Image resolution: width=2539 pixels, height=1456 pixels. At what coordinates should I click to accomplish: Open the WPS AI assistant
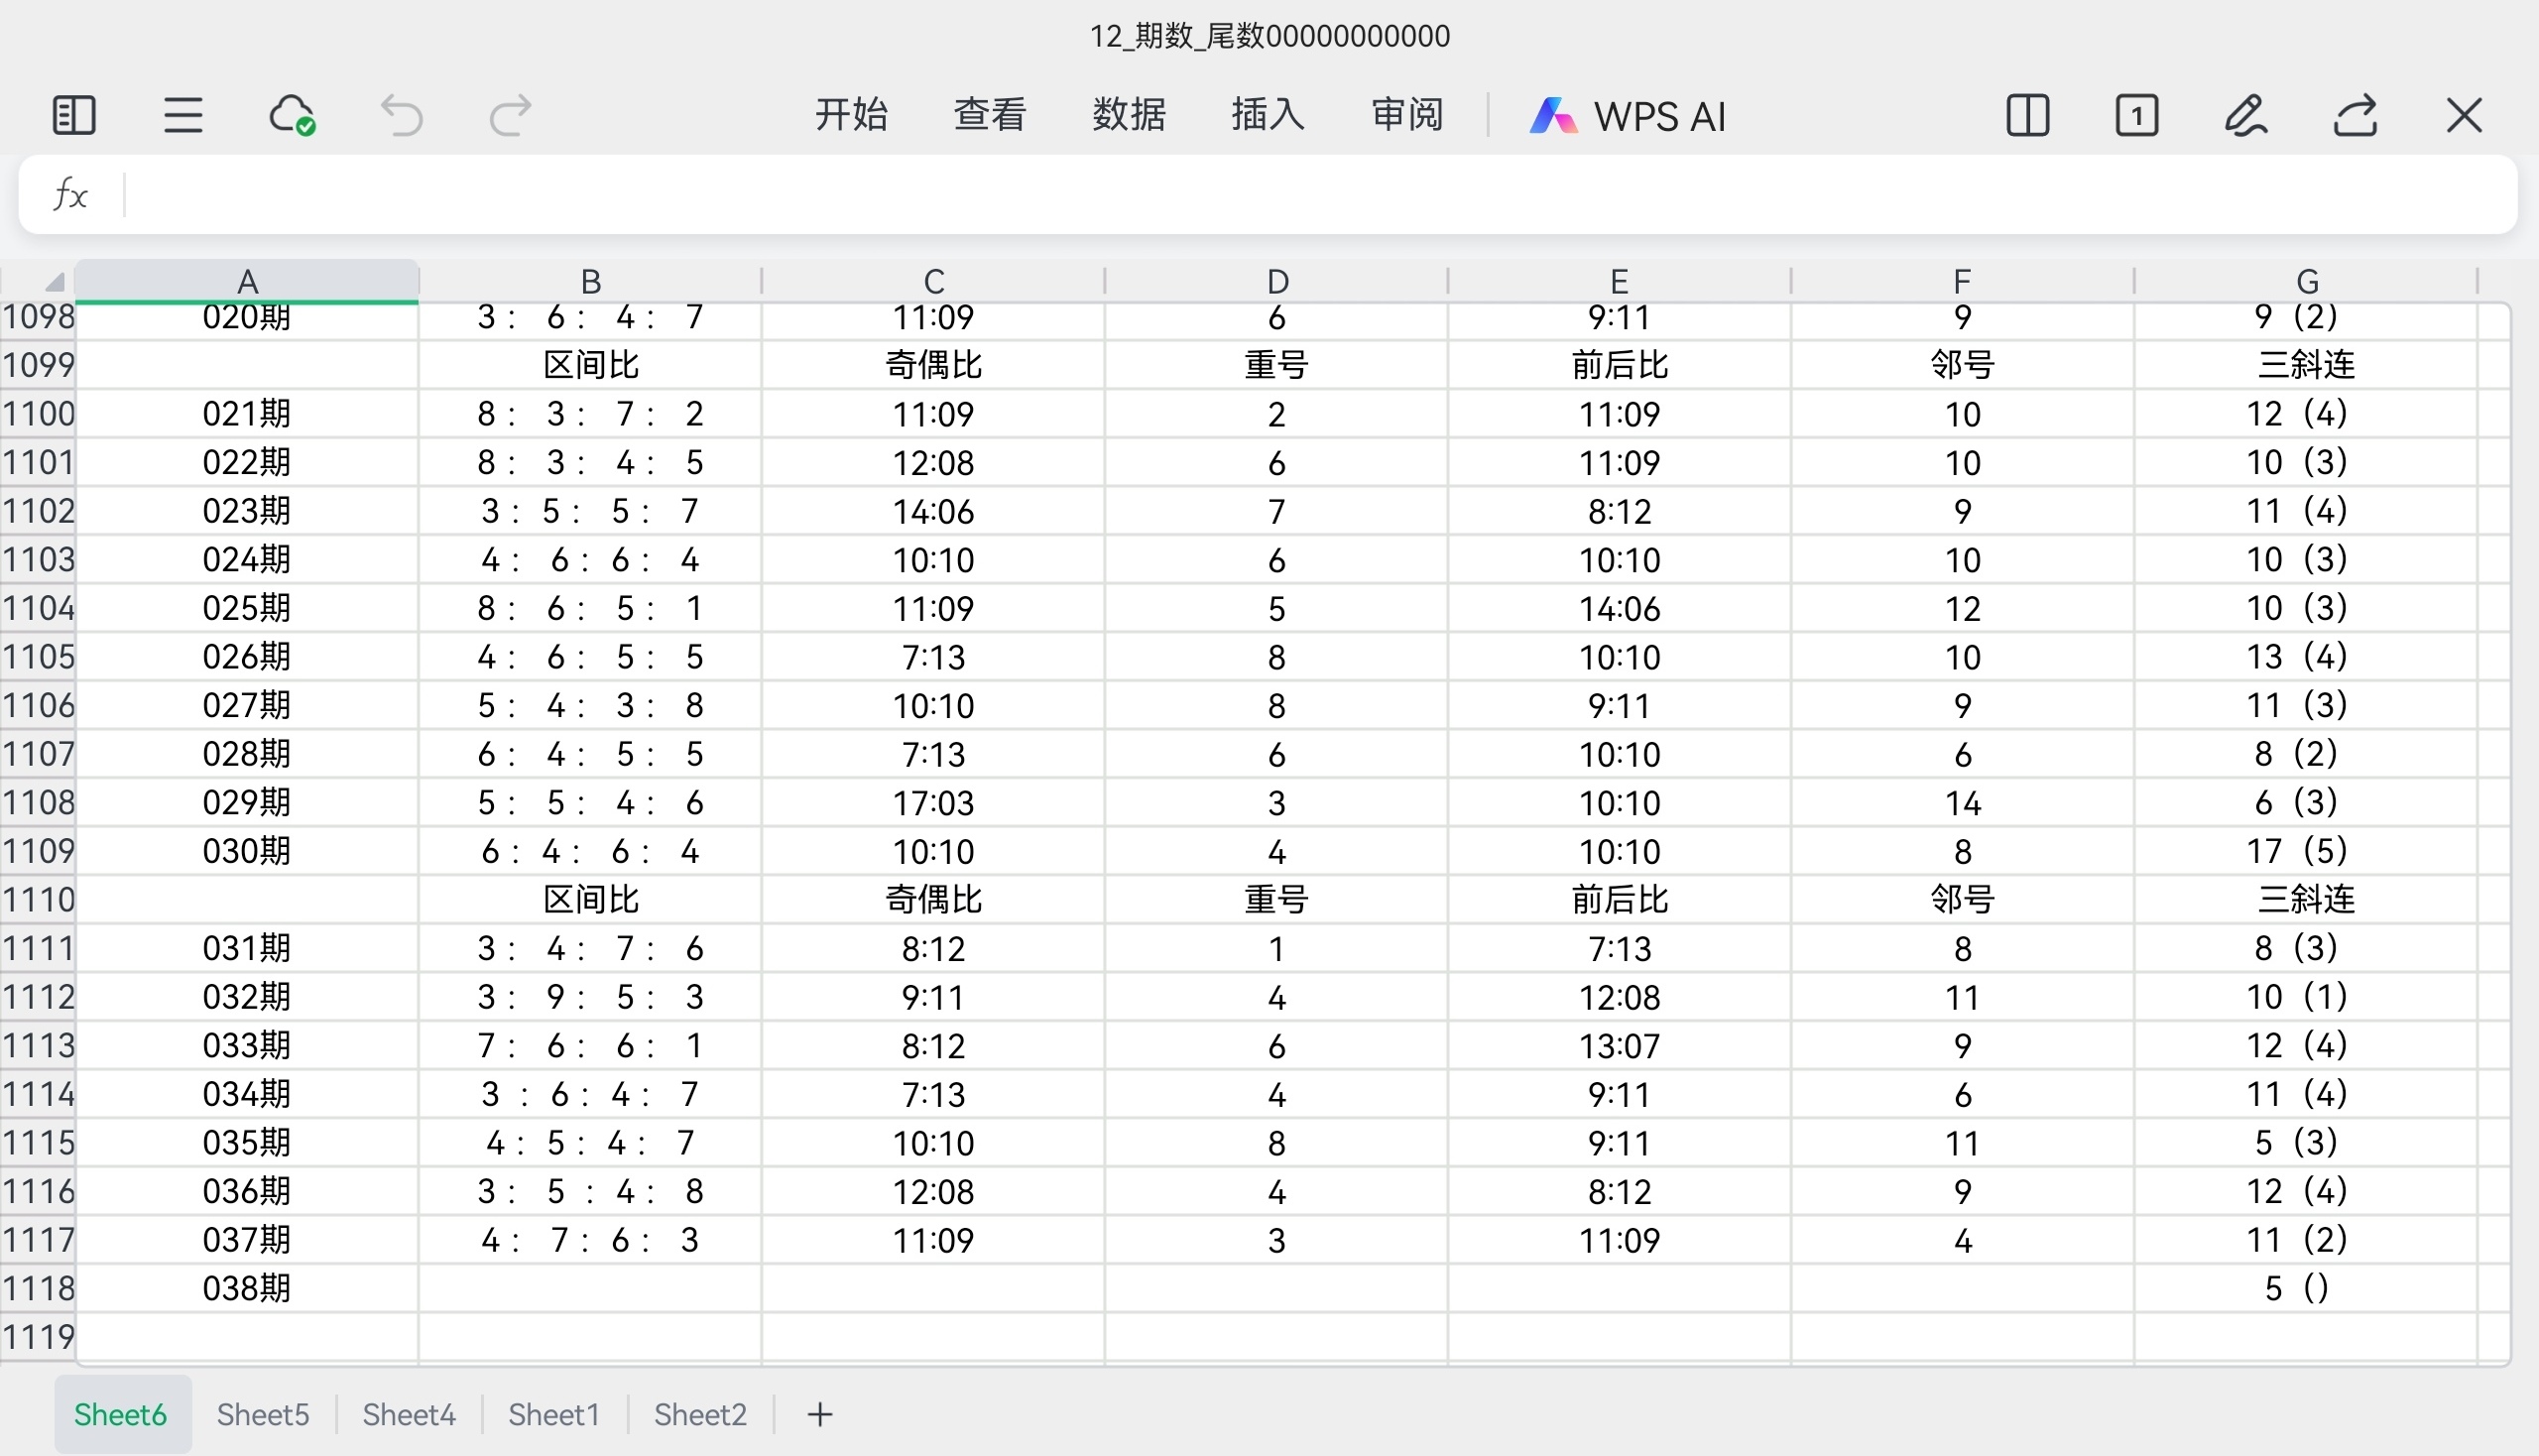pyautogui.click(x=1628, y=115)
